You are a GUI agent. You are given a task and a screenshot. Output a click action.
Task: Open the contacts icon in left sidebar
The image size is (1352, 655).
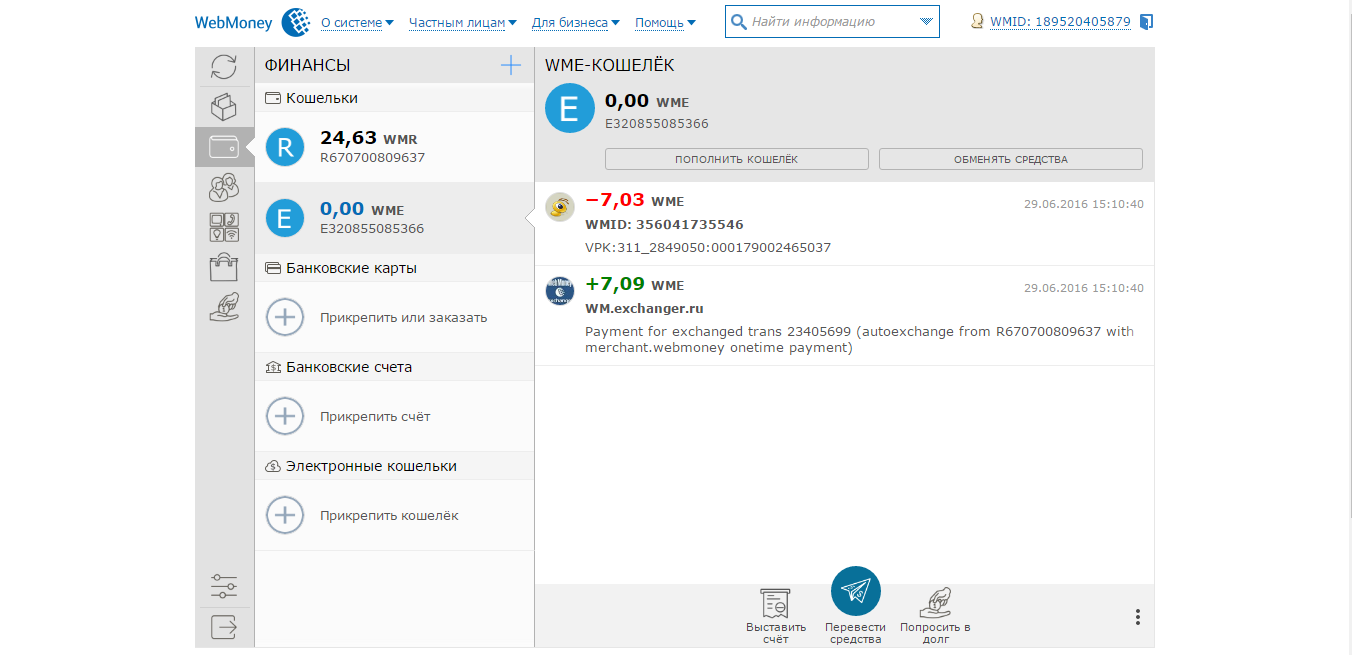click(224, 187)
